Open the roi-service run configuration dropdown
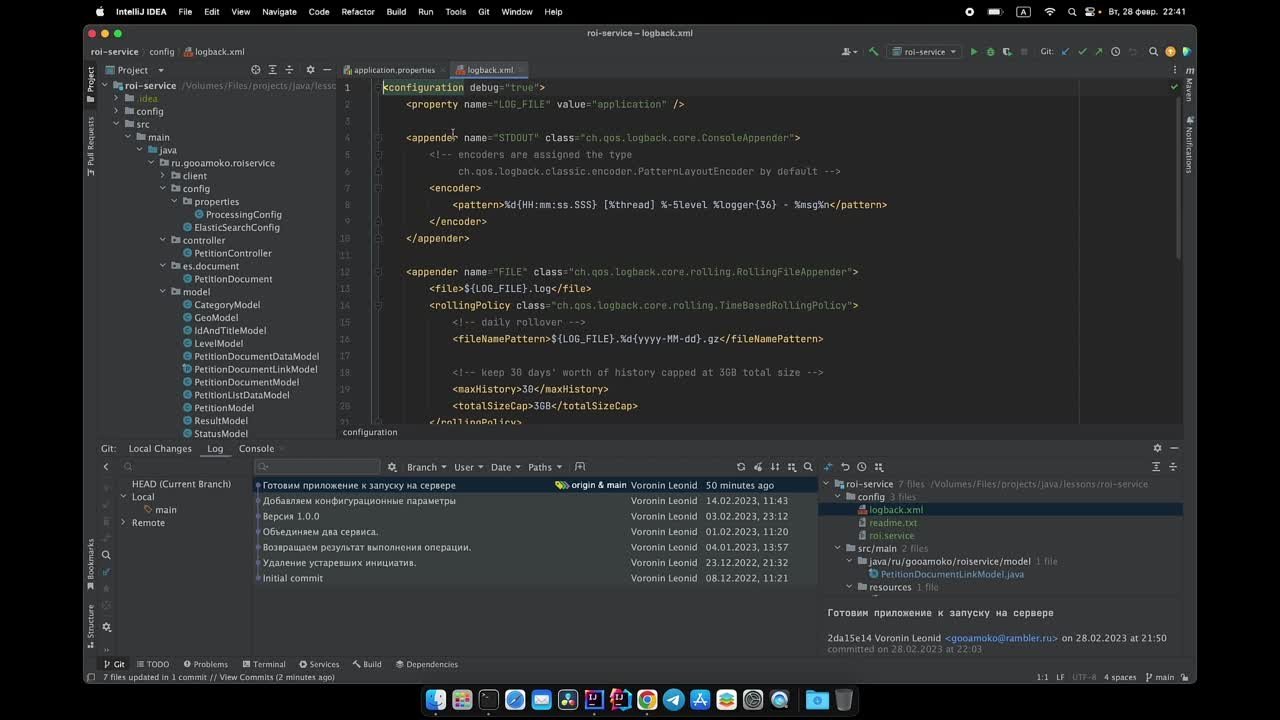Image resolution: width=1280 pixels, height=720 pixels. tap(924, 52)
